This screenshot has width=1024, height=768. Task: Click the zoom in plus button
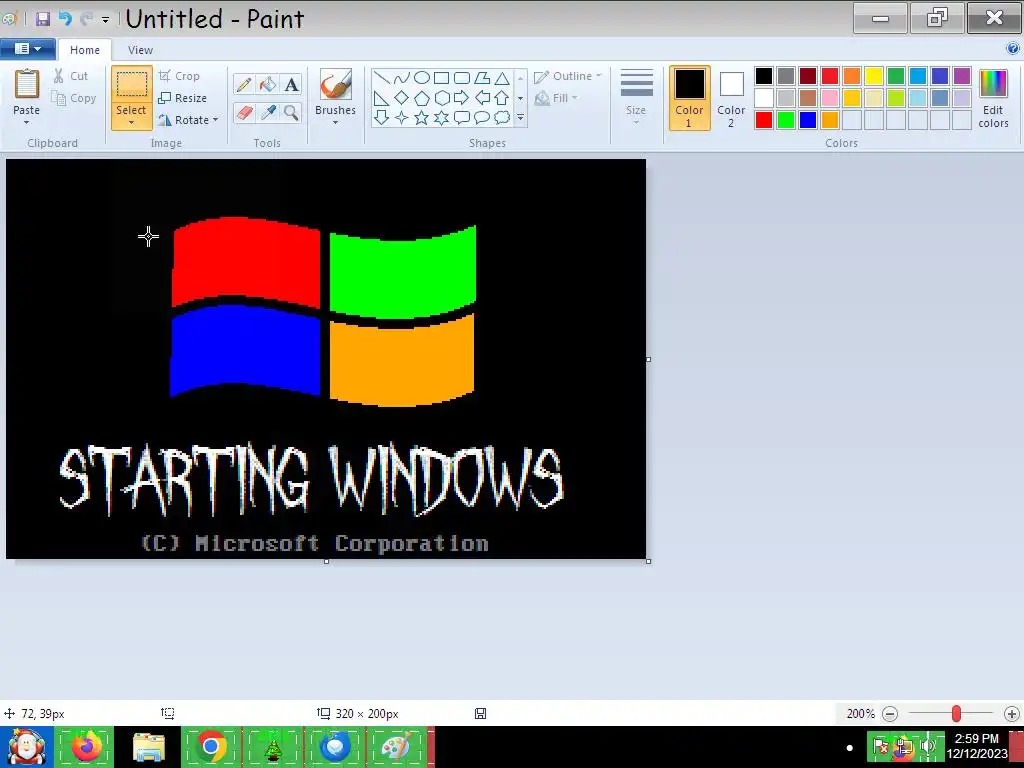1012,714
